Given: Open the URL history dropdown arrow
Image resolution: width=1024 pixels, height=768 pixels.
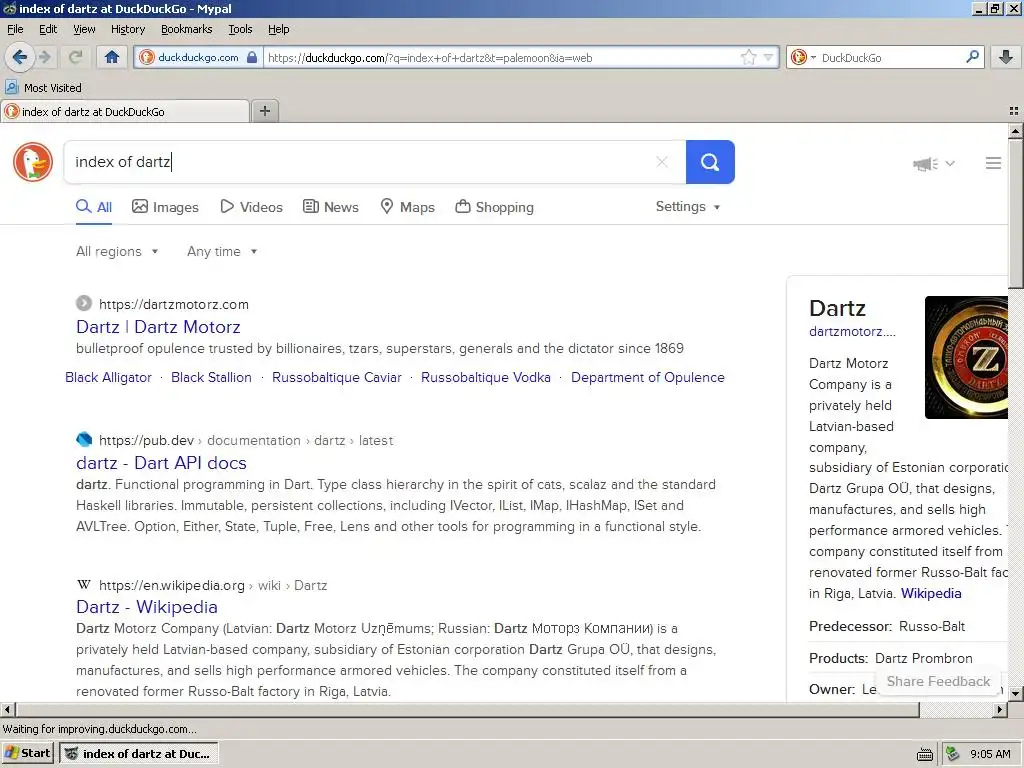Looking at the screenshot, I should pos(769,57).
